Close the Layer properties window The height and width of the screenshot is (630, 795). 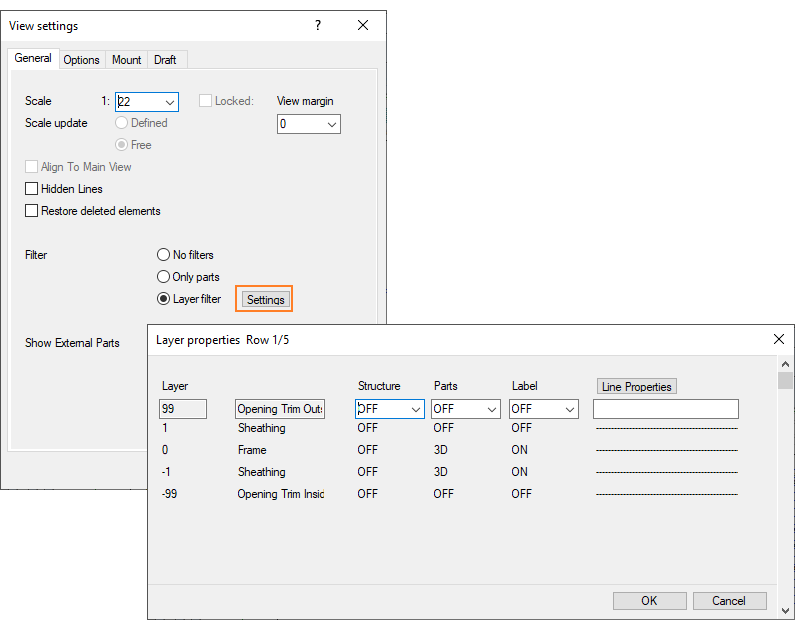[x=779, y=340]
